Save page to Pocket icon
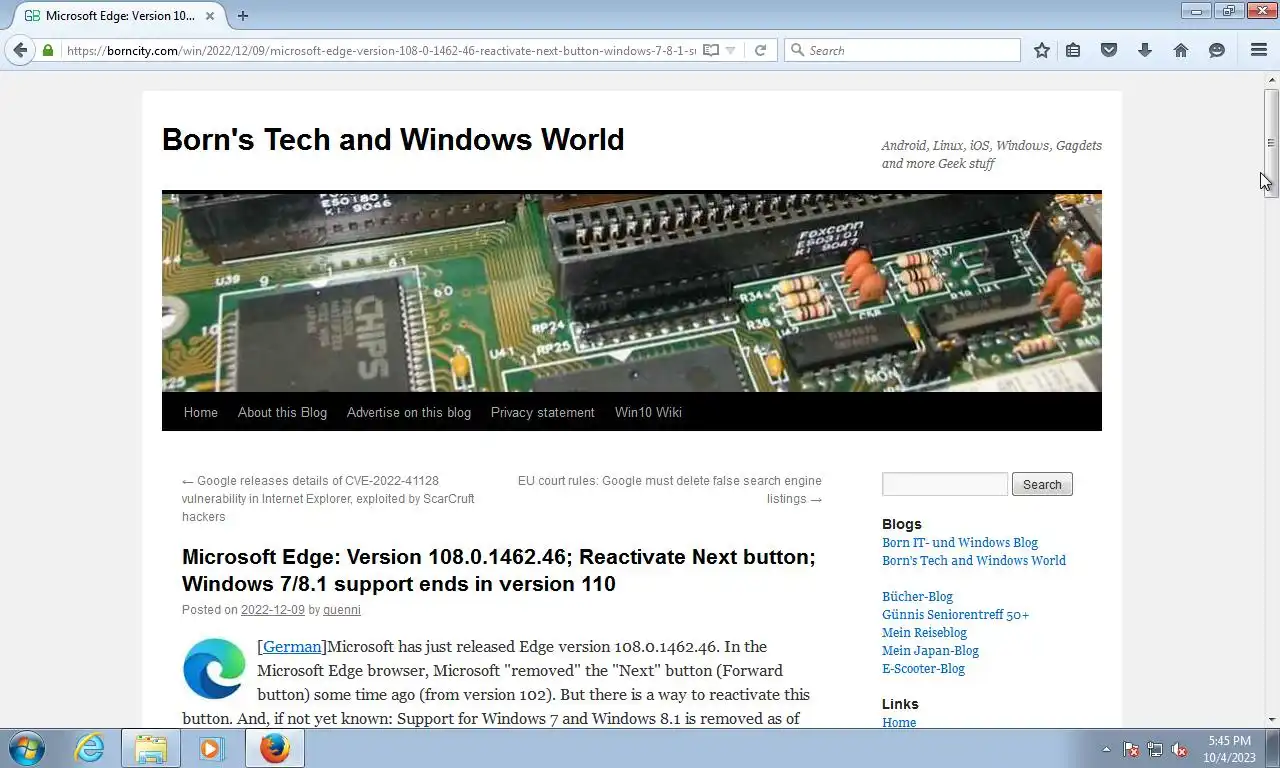 point(1109,50)
